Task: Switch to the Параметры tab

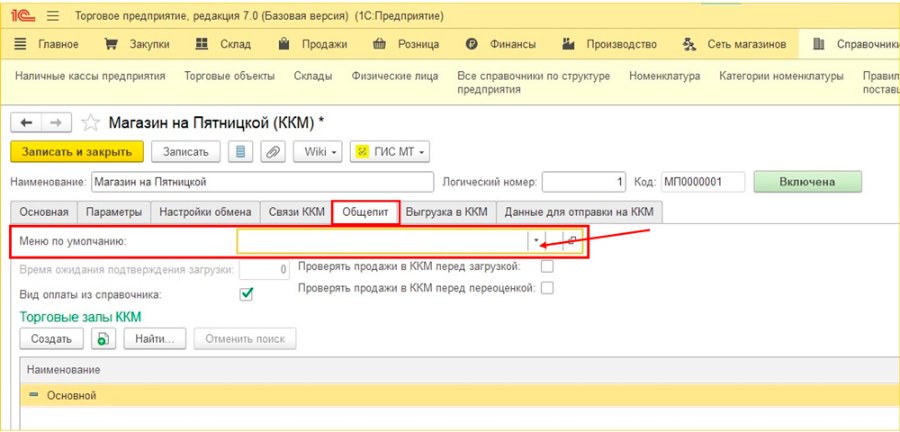Action: (x=114, y=212)
